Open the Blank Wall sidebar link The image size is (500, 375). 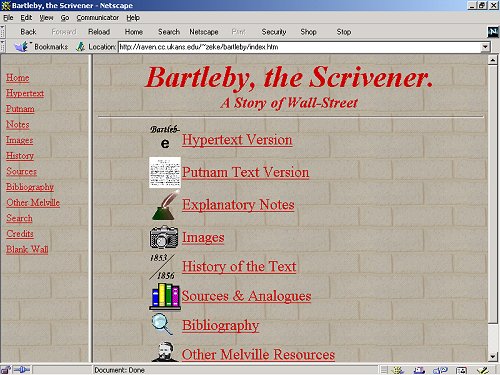click(27, 249)
